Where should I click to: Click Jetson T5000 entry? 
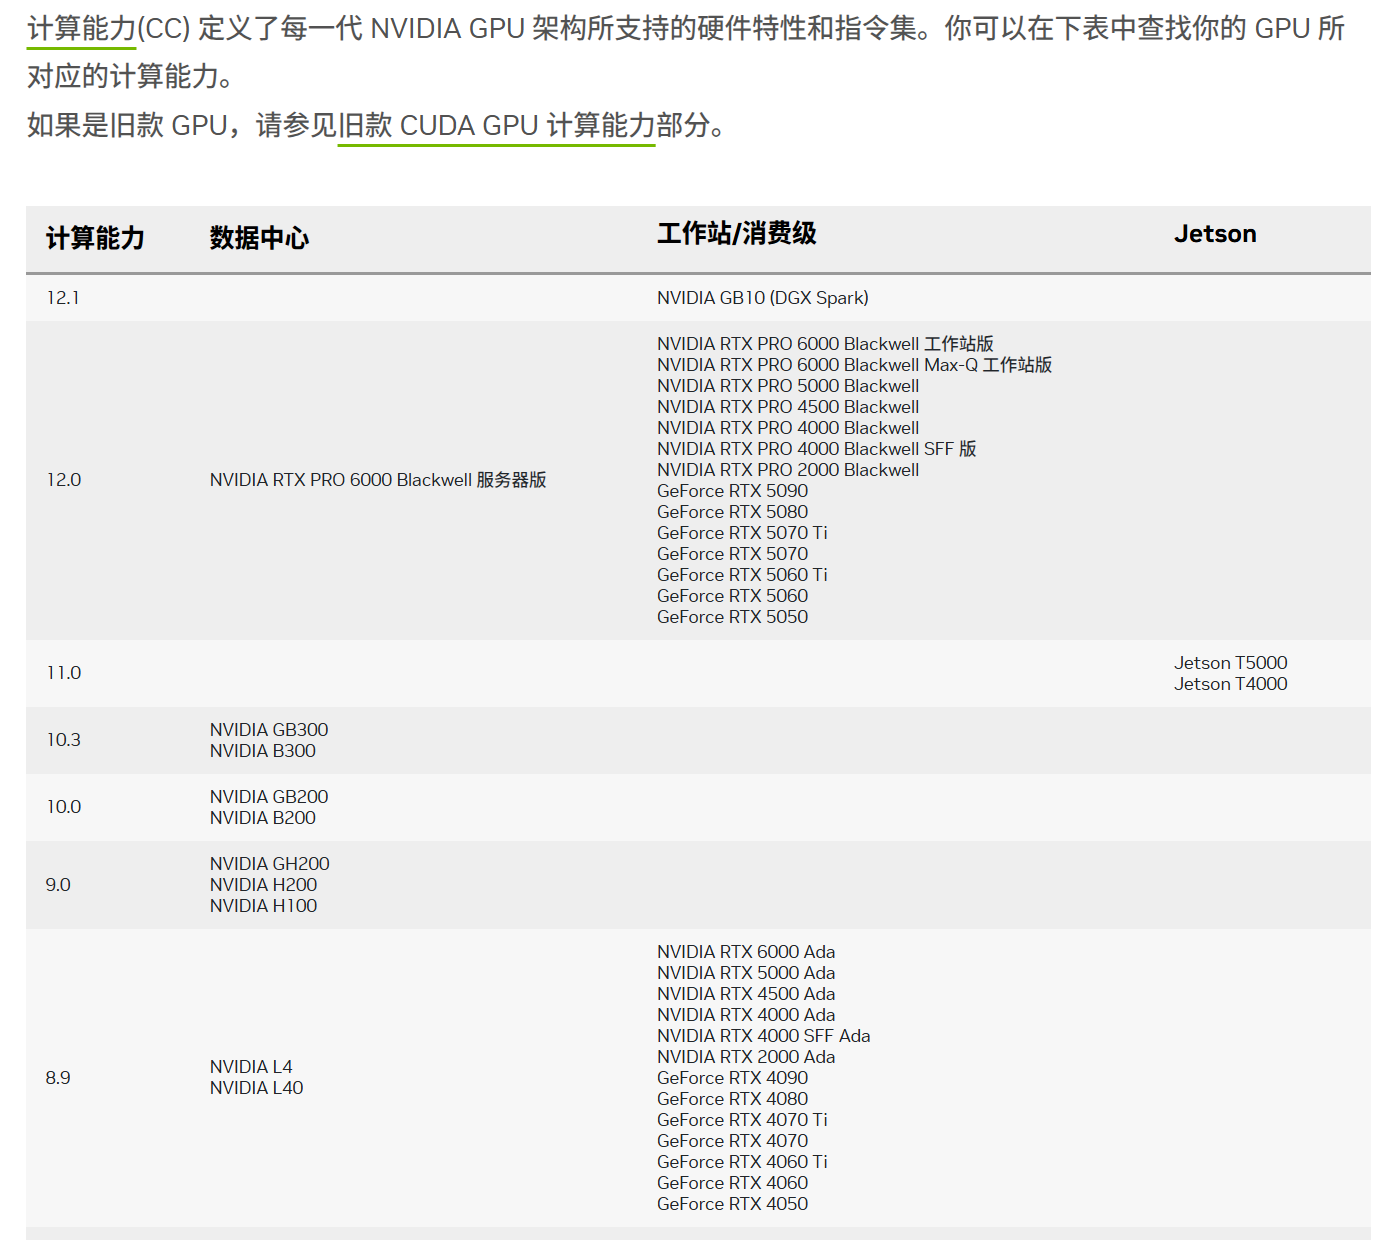pyautogui.click(x=1231, y=663)
